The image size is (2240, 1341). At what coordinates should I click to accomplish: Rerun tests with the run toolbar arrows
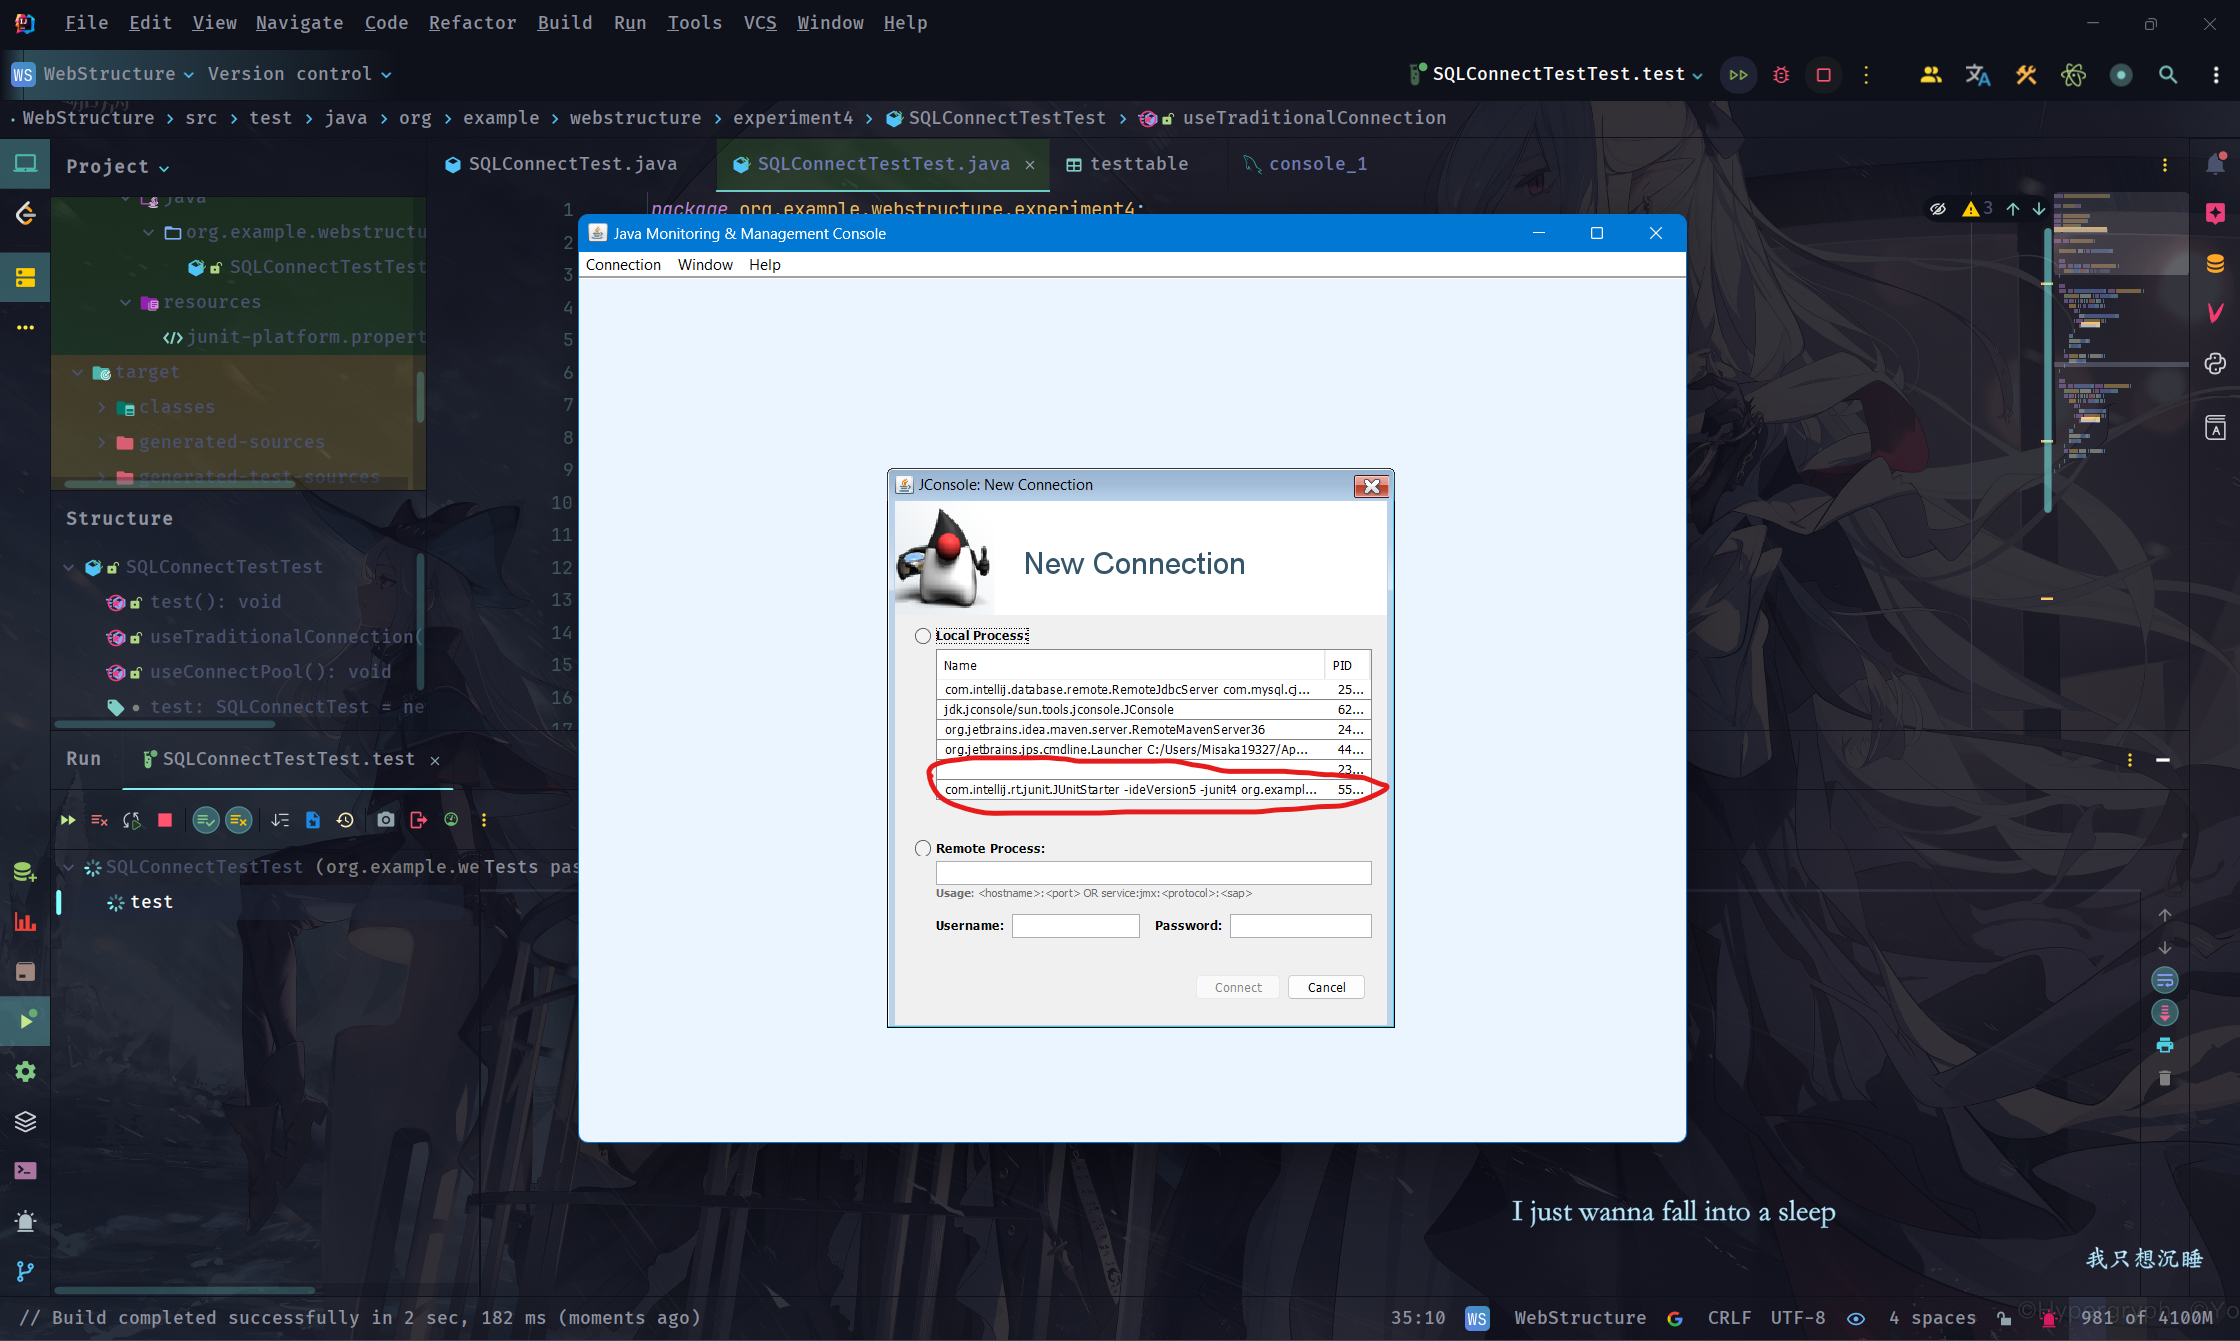[67, 820]
